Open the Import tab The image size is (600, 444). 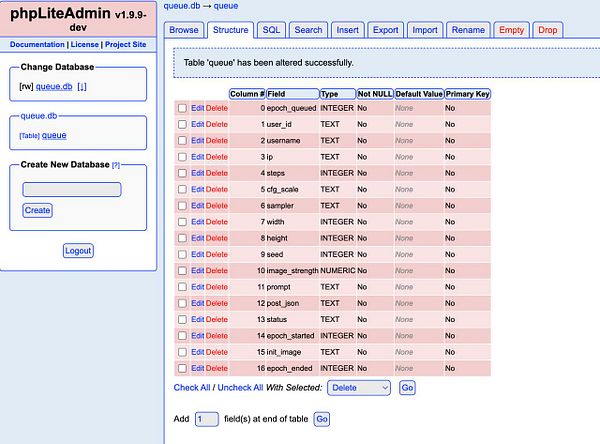pos(425,30)
